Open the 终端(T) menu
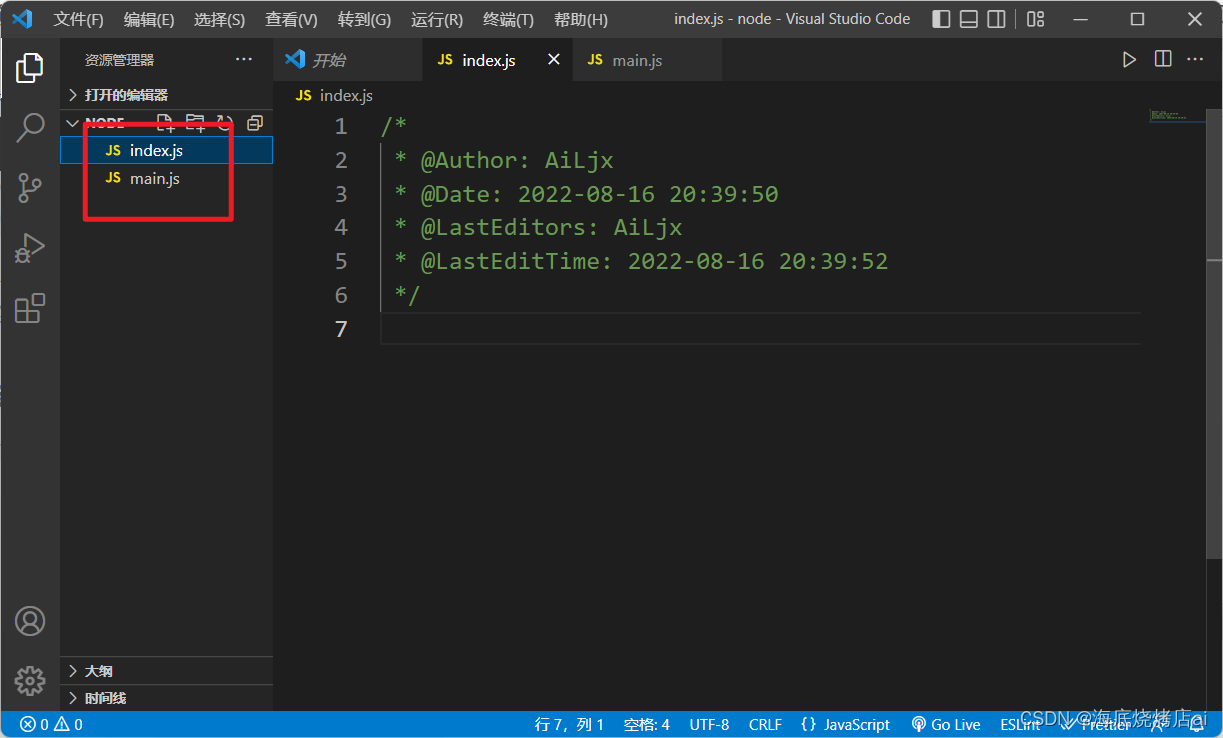Image resolution: width=1223 pixels, height=738 pixels. [x=508, y=19]
